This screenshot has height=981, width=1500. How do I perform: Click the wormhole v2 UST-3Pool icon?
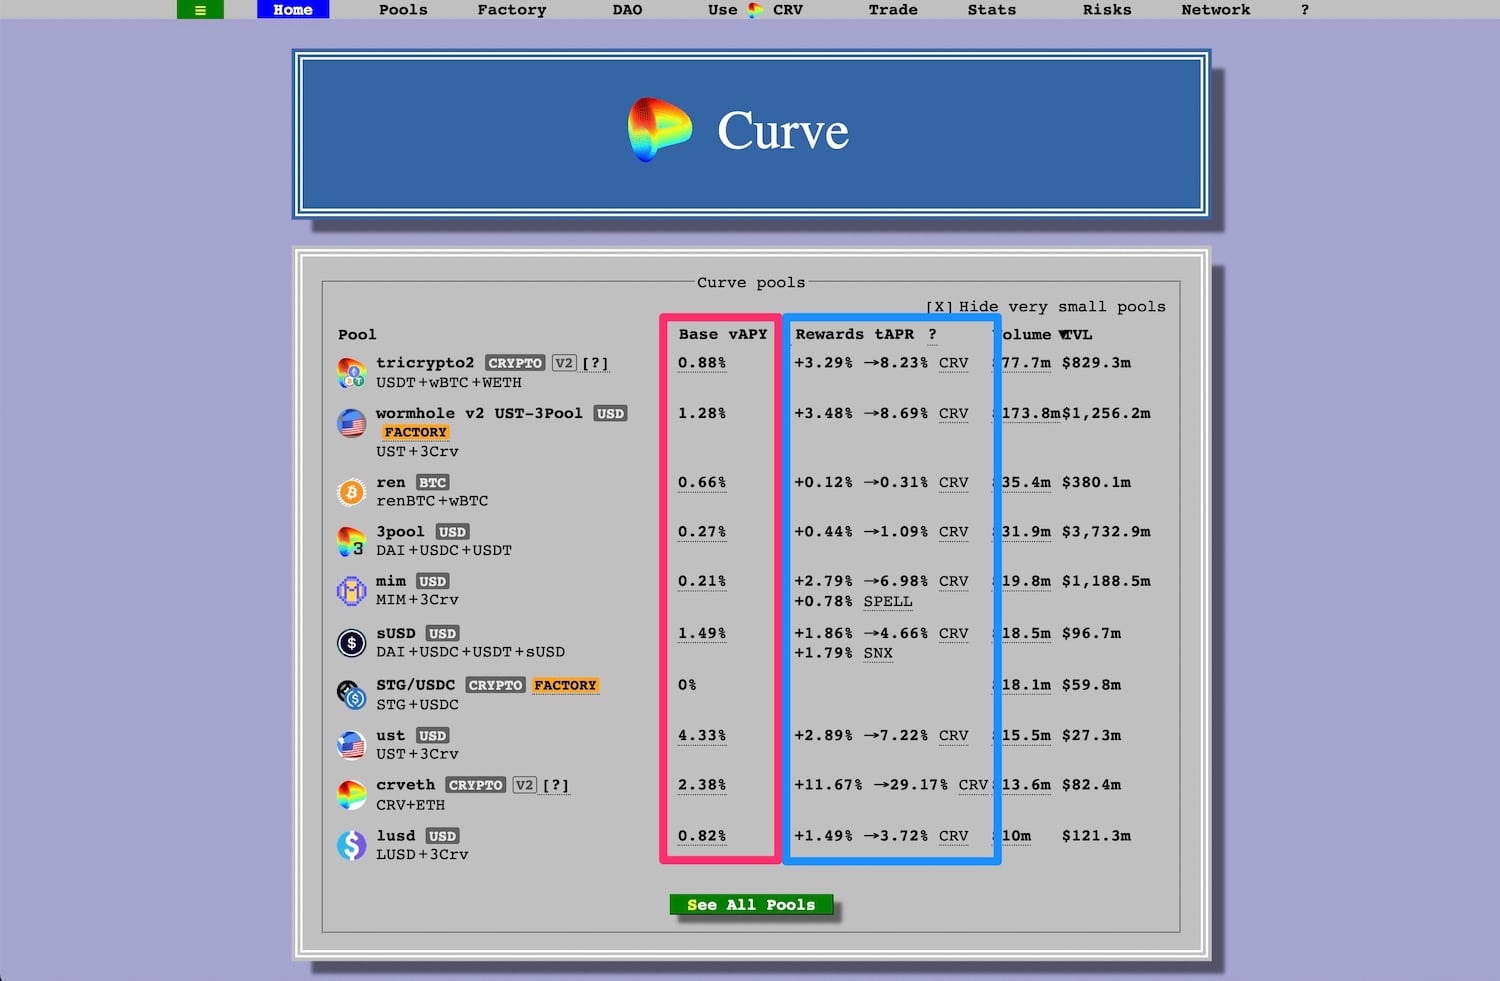coord(351,423)
